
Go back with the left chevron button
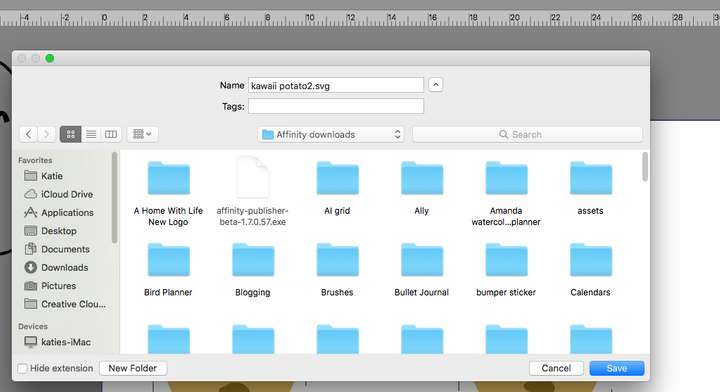[x=28, y=134]
